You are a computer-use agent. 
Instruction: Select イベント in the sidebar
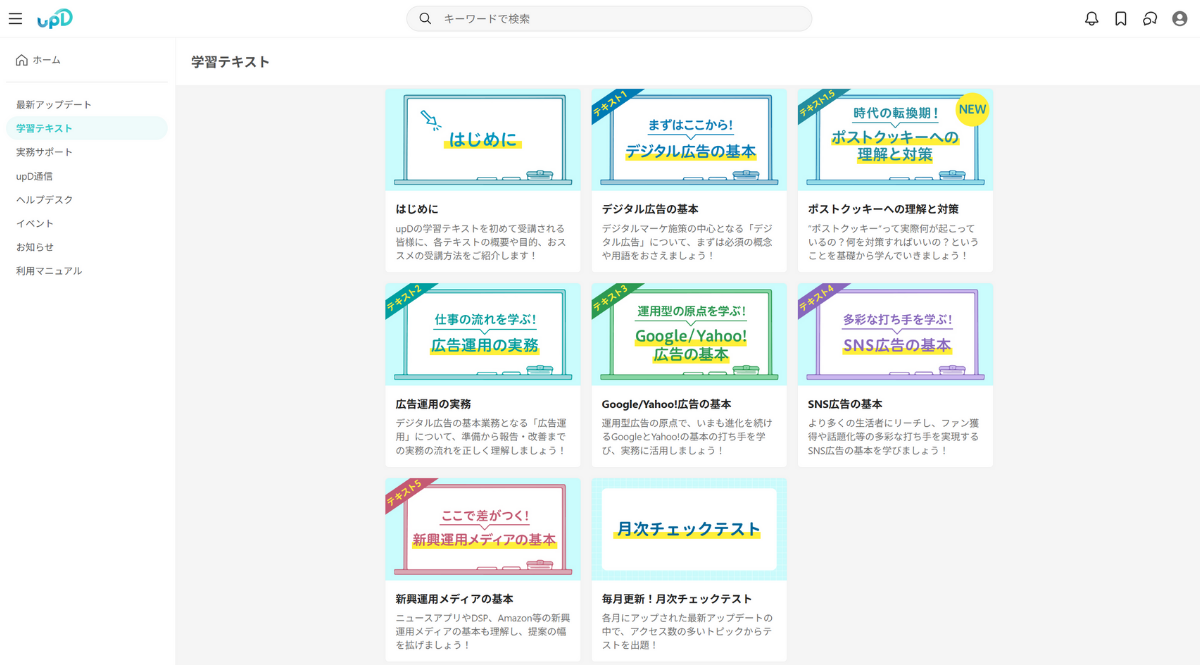pyautogui.click(x=35, y=224)
